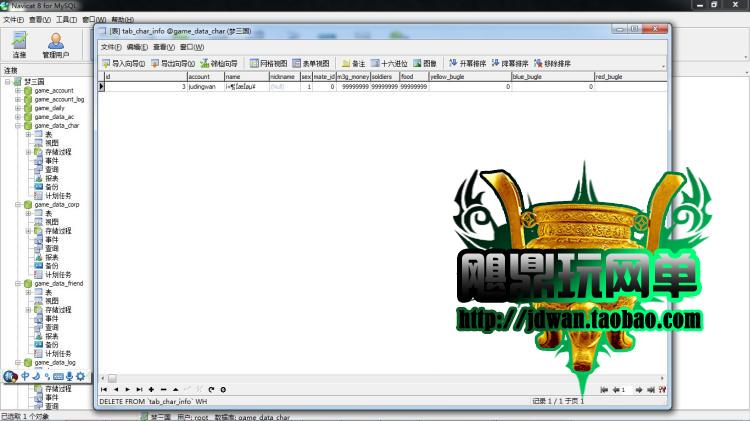Open table window 文件 menu
Viewport: 750px width, 421px height.
[x=111, y=47]
